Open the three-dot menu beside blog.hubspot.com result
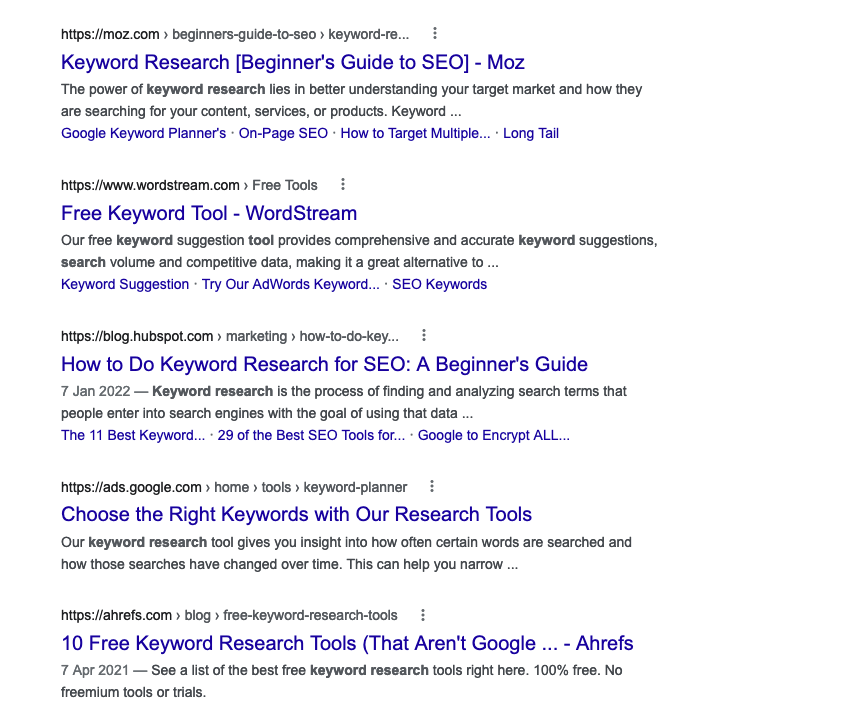The width and height of the screenshot is (849, 716). 423,335
